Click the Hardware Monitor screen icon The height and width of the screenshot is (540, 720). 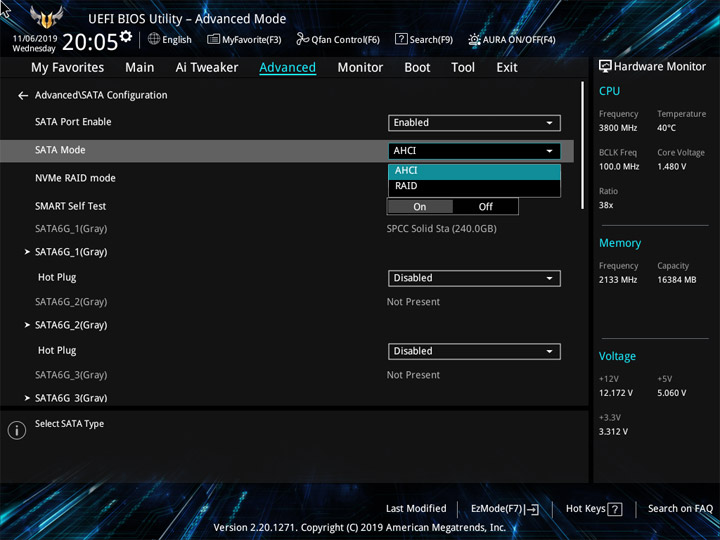605,67
